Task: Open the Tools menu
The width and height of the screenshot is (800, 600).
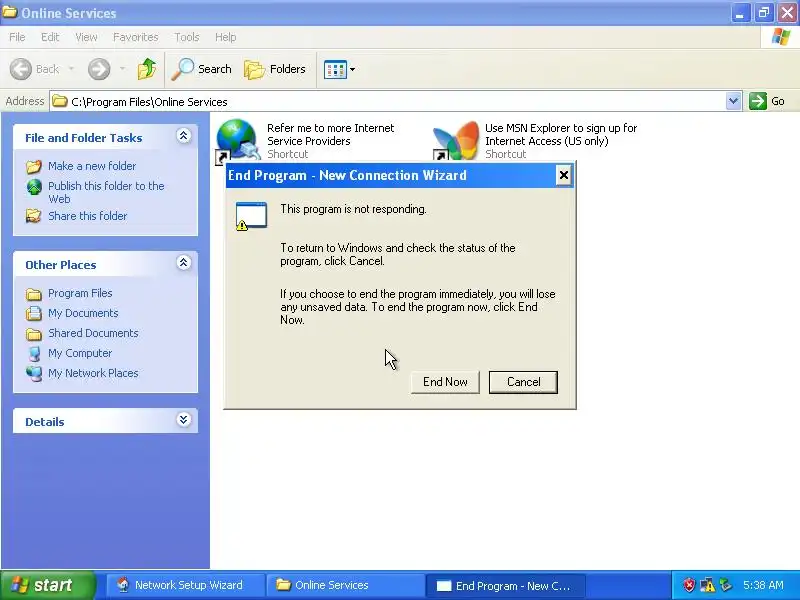Action: (187, 37)
